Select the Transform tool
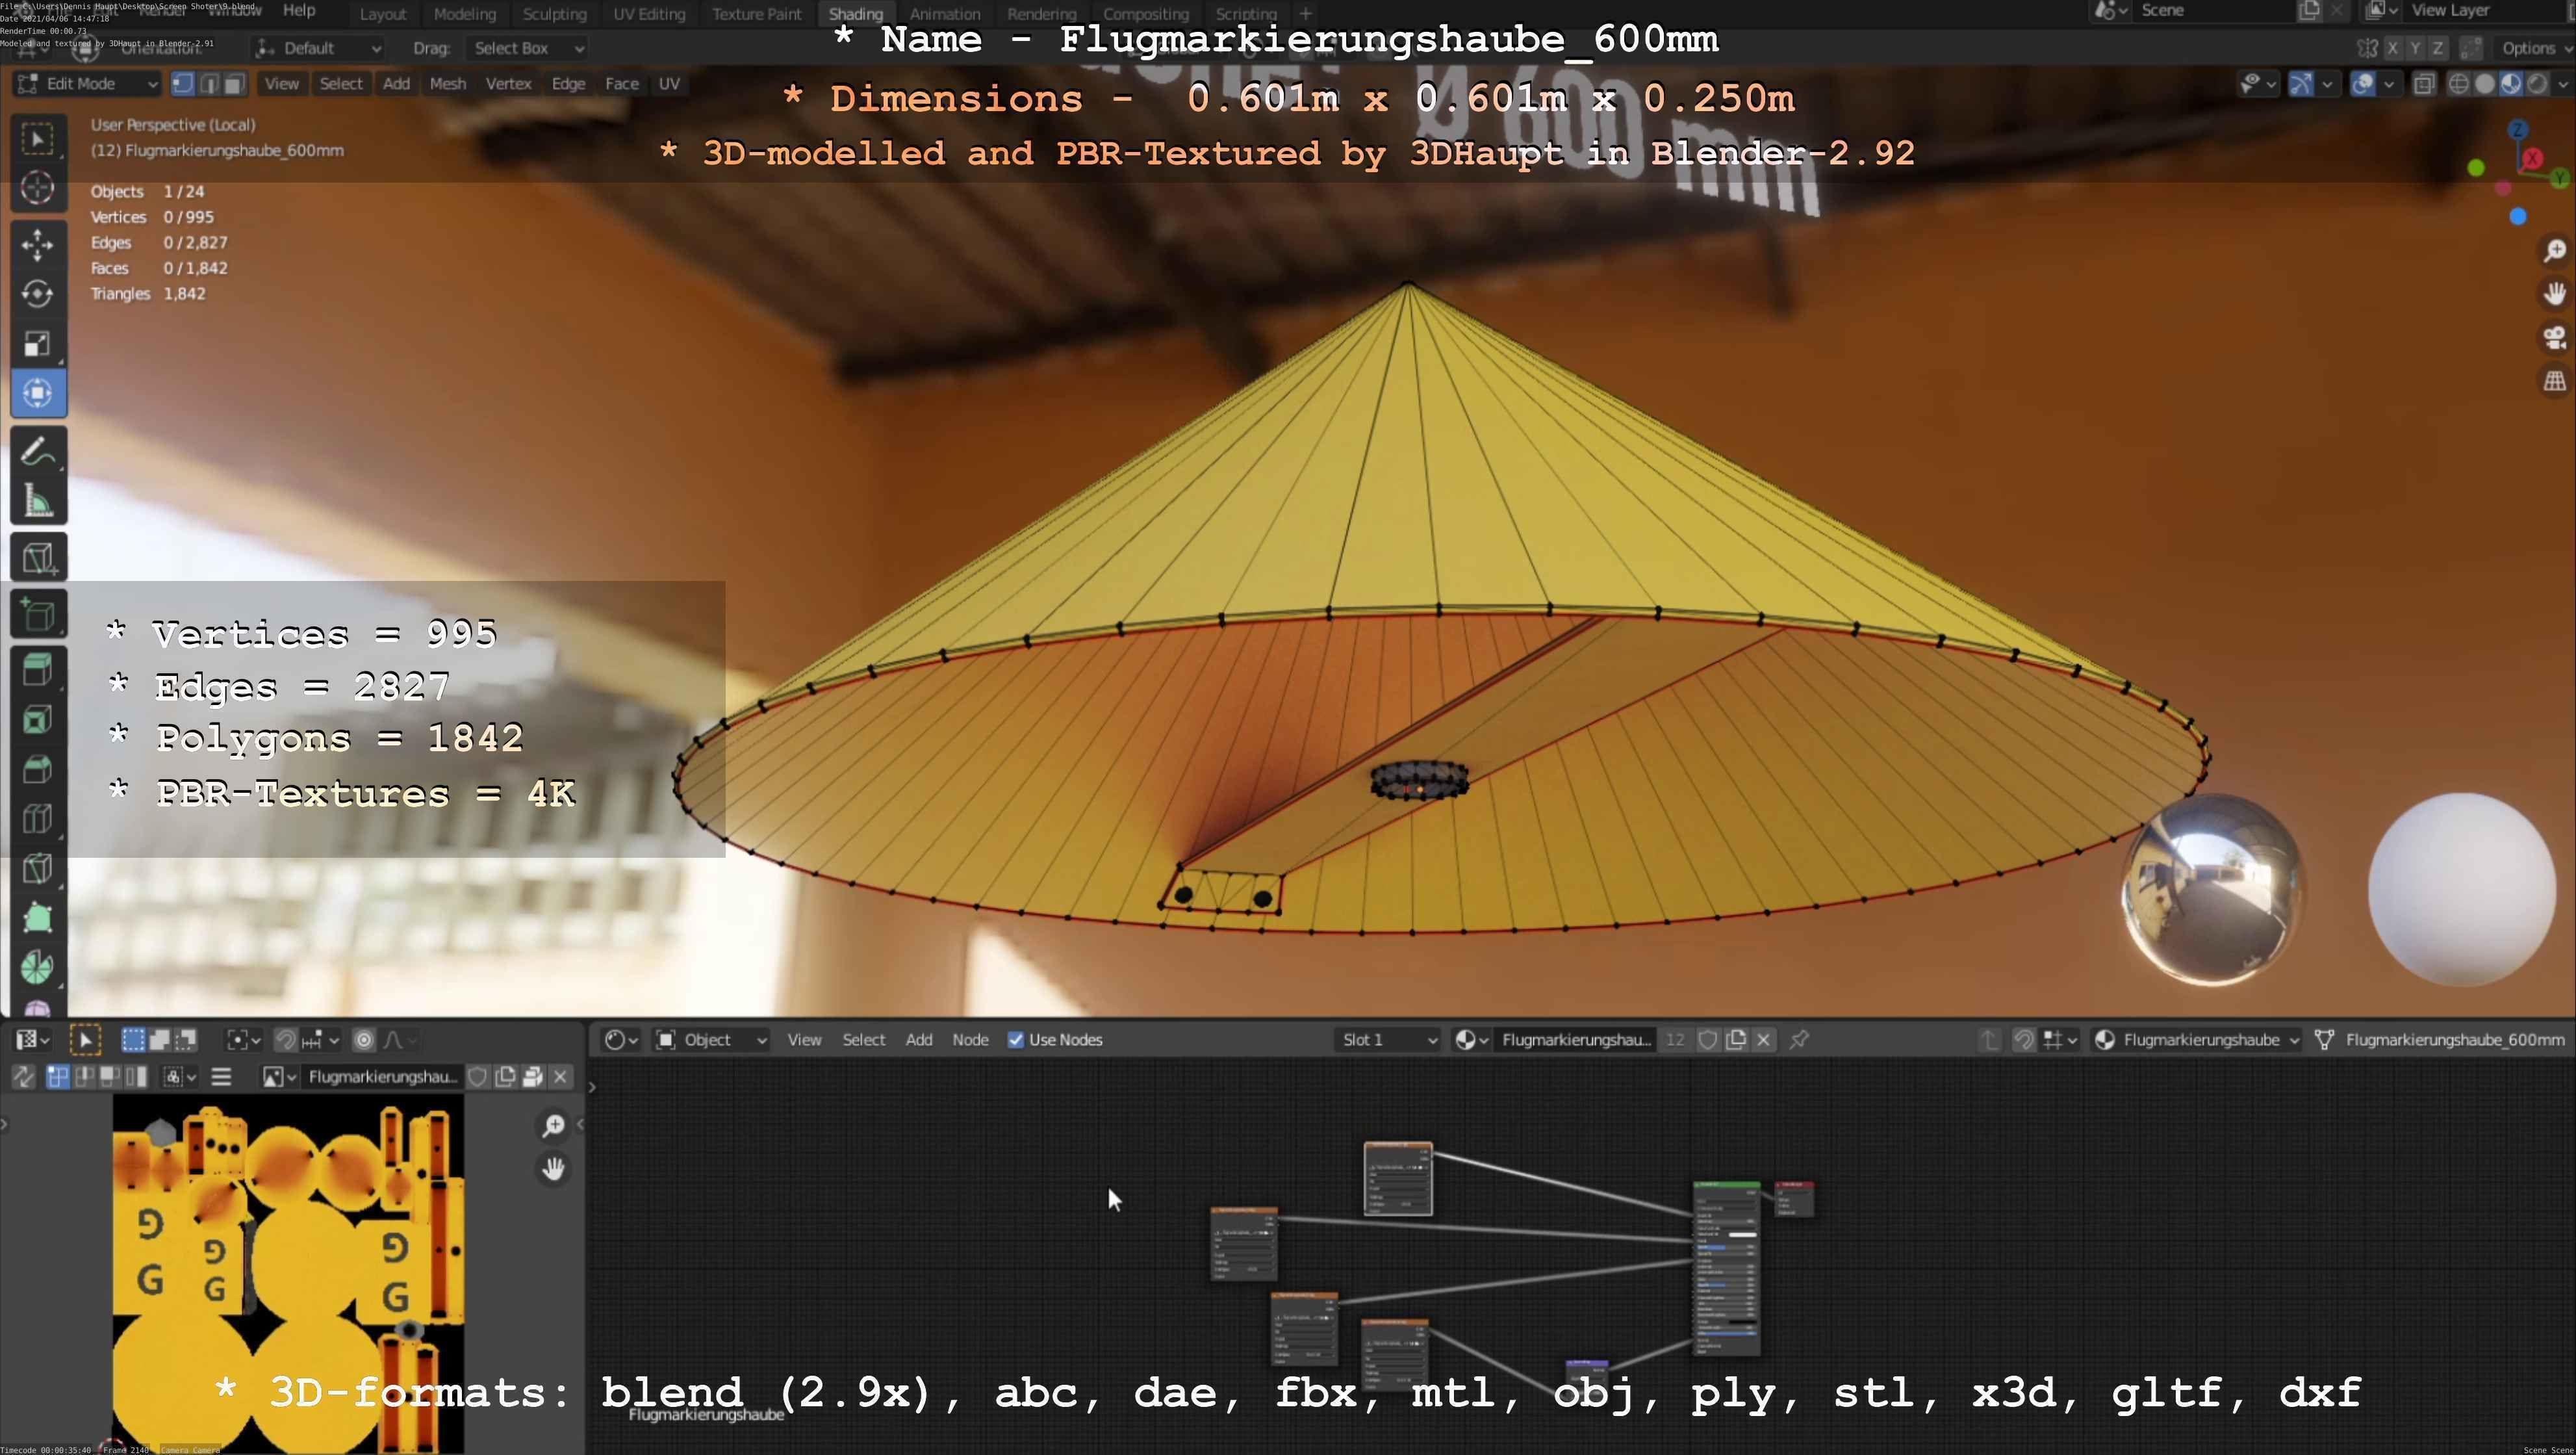 [x=38, y=393]
